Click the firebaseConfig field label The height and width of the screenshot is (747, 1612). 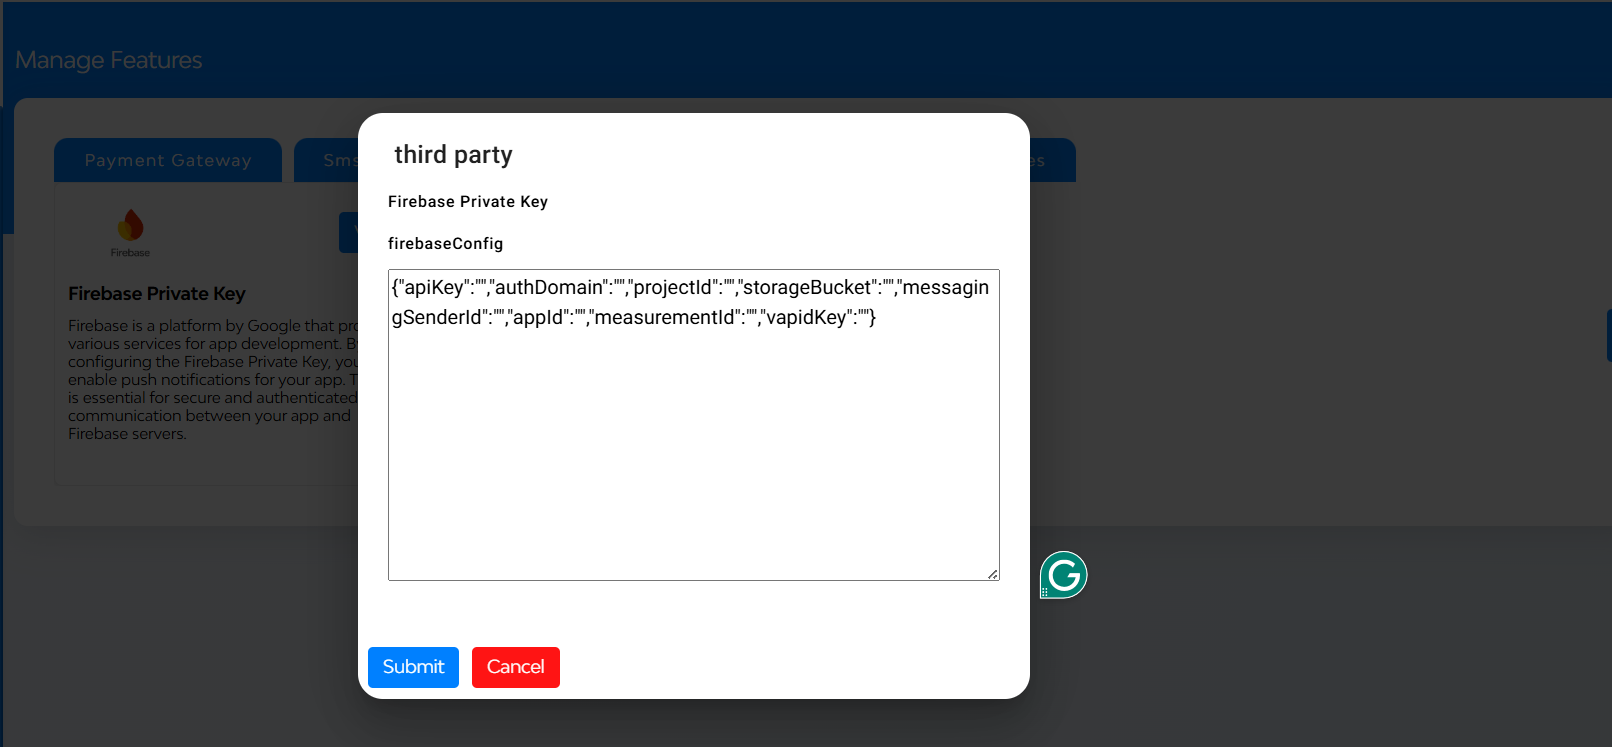tap(446, 243)
